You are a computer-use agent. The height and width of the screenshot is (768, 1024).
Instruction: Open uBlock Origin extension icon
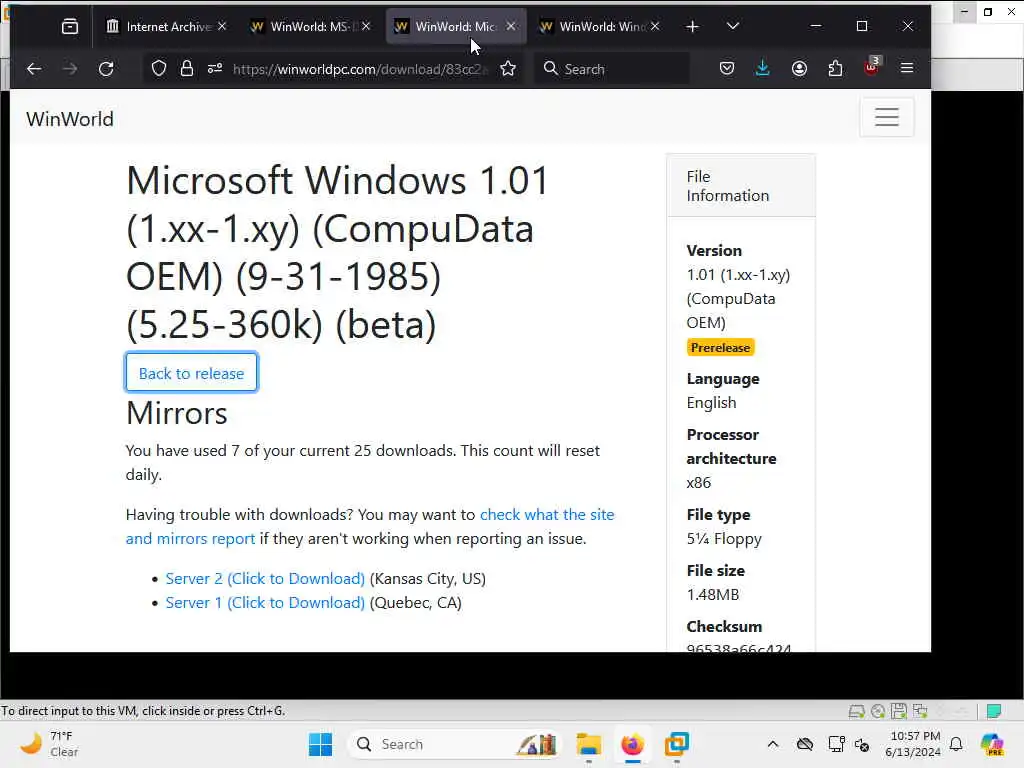(x=872, y=67)
